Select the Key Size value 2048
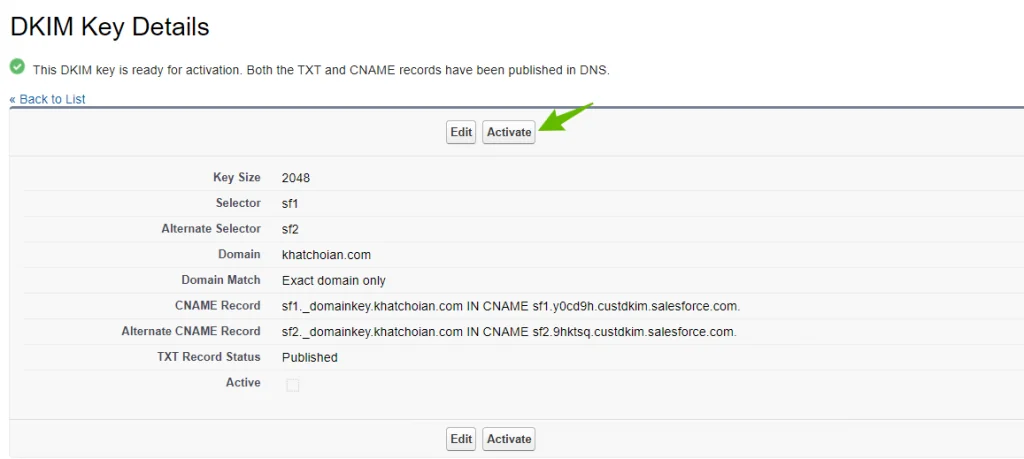Screen dimensions: 1024x459 296,178
